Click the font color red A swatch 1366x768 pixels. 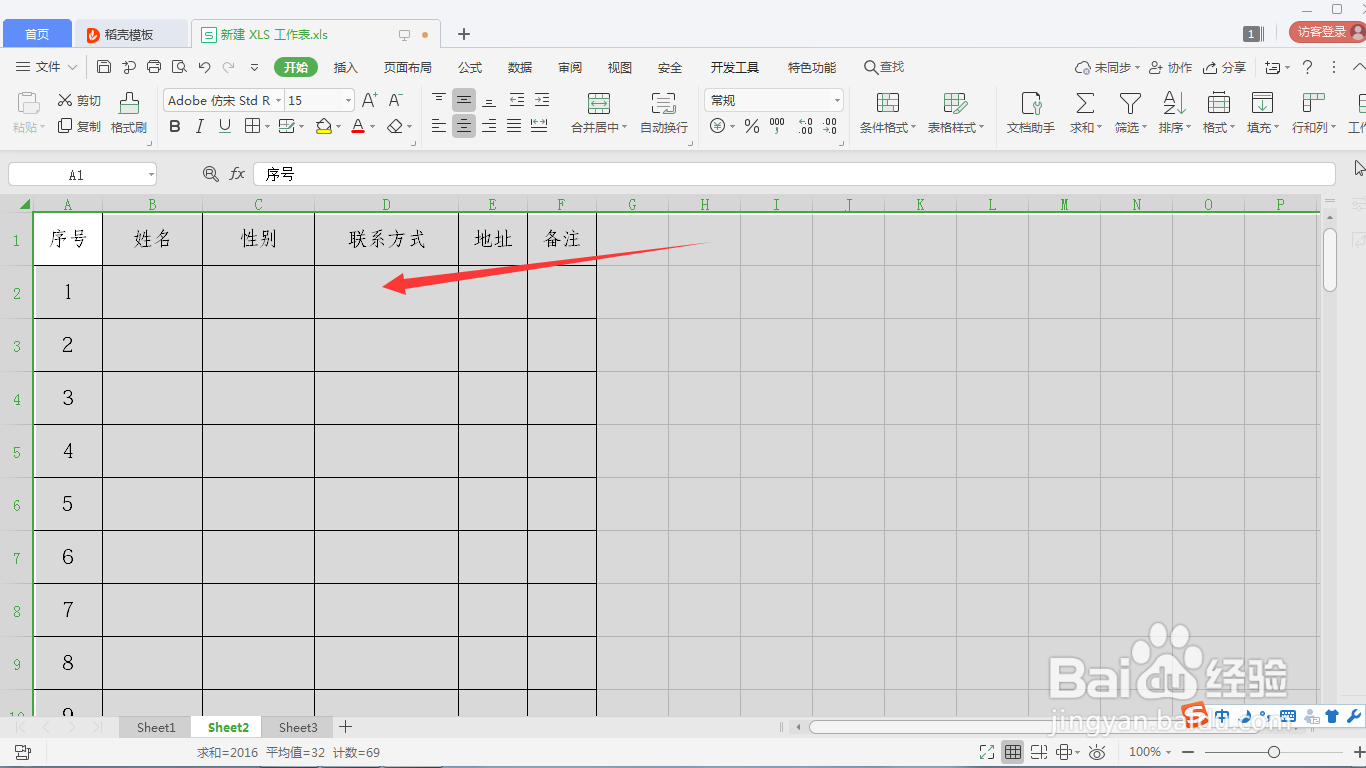point(358,126)
